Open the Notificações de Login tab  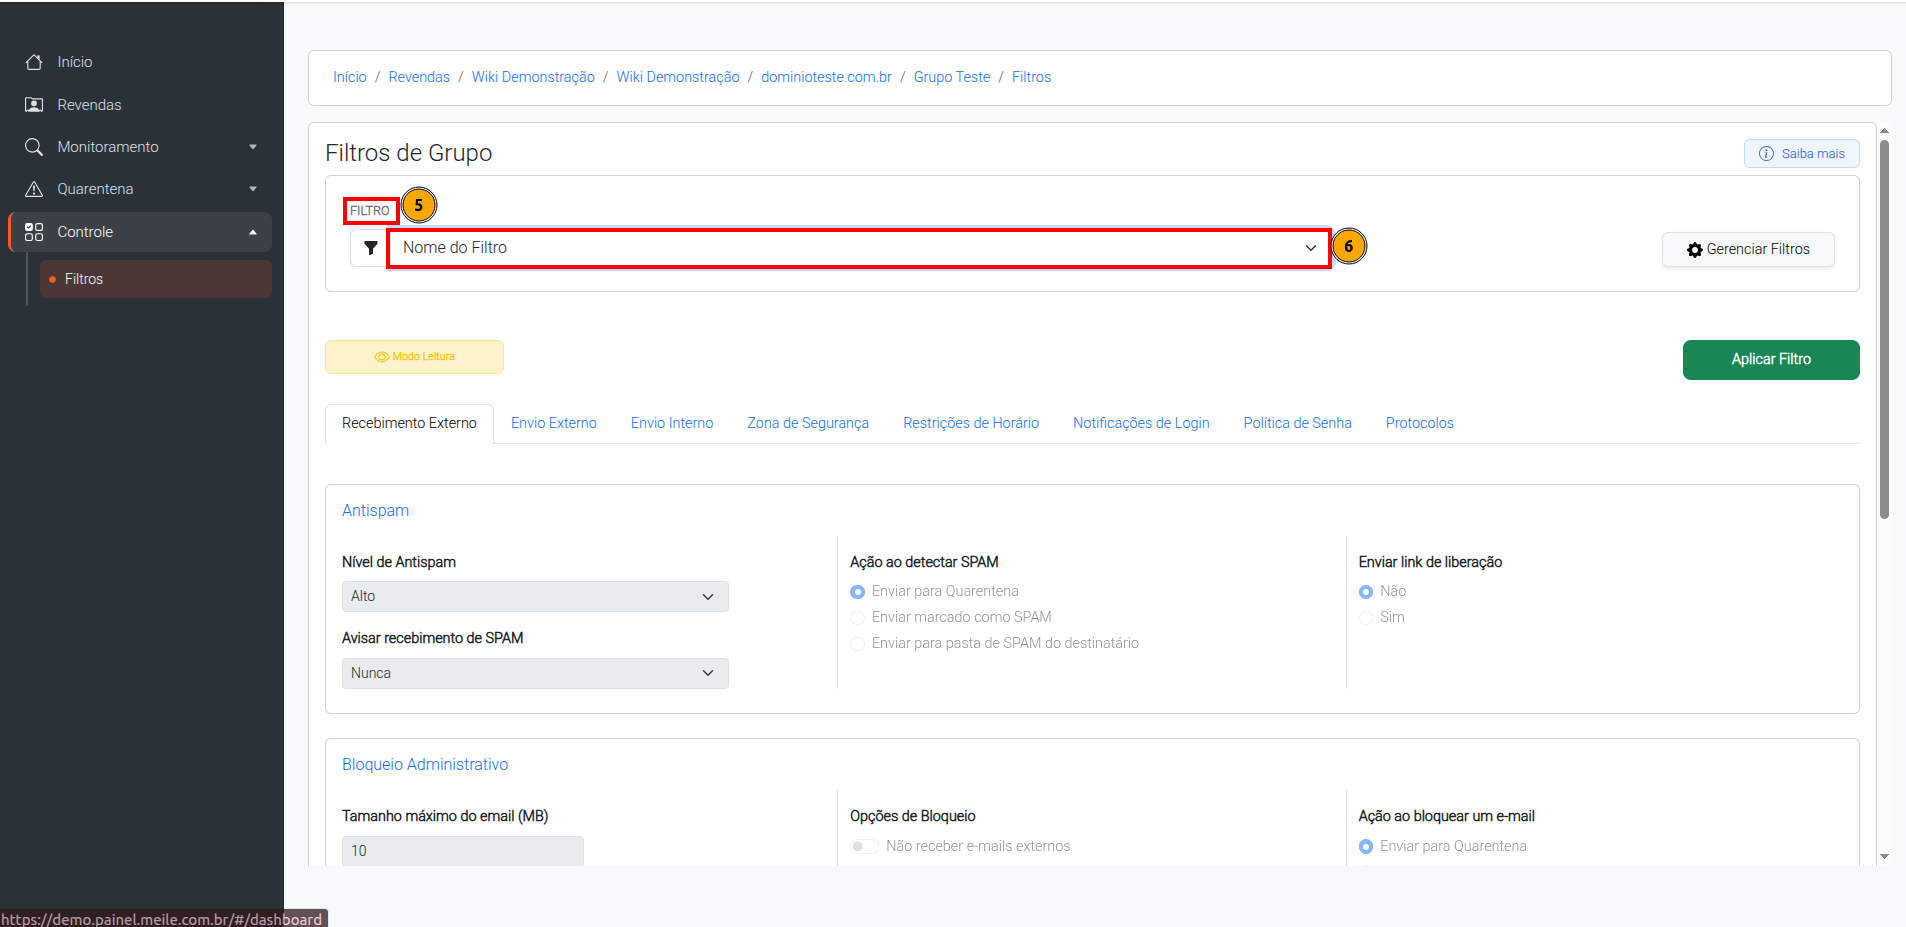(1141, 423)
